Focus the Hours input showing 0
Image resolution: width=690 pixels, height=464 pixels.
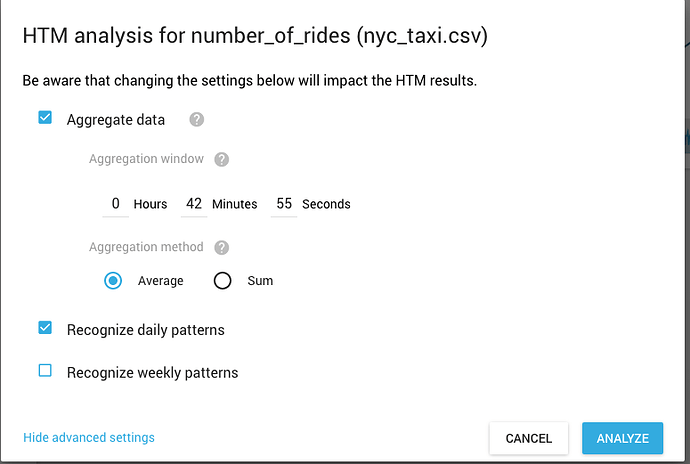coord(115,204)
